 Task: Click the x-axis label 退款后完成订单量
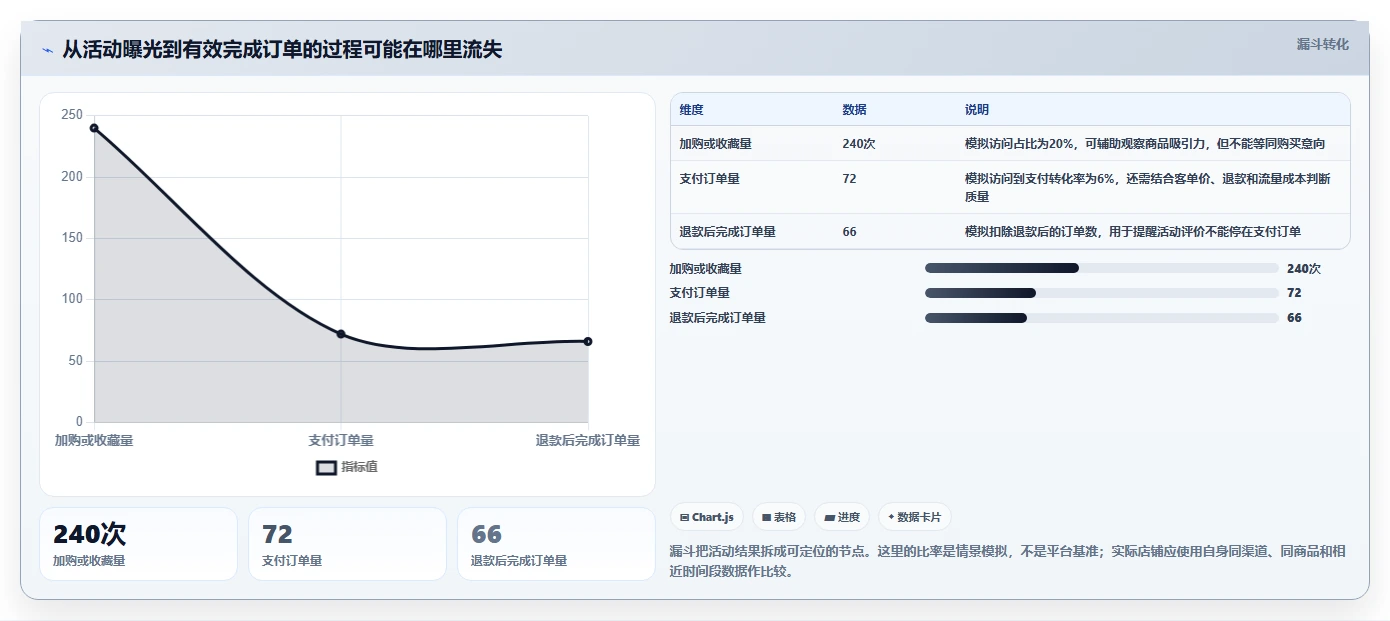(588, 440)
